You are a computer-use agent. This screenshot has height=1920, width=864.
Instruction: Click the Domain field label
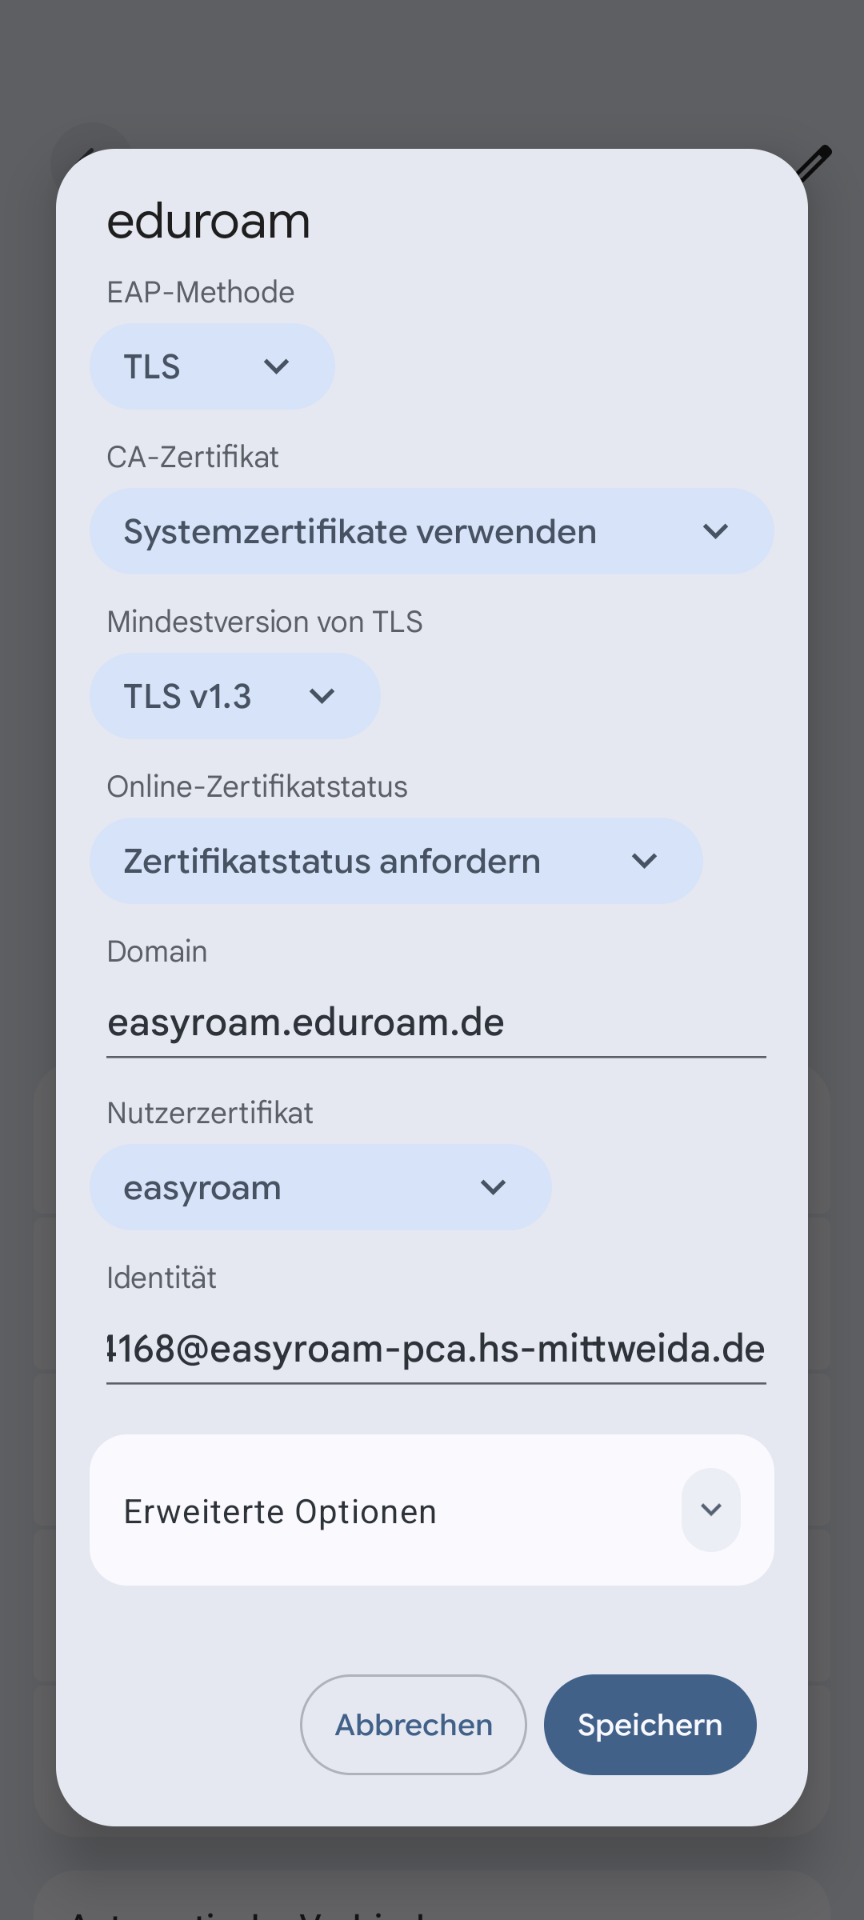157,951
